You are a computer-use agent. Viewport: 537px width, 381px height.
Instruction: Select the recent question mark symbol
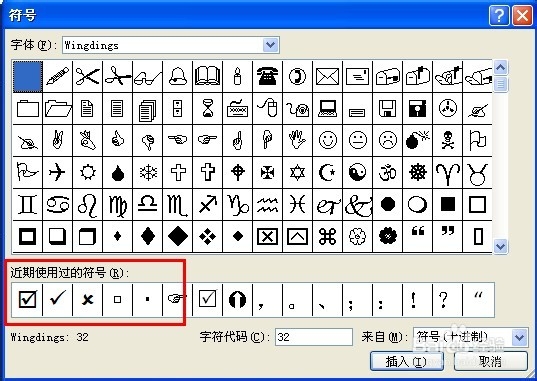447,299
